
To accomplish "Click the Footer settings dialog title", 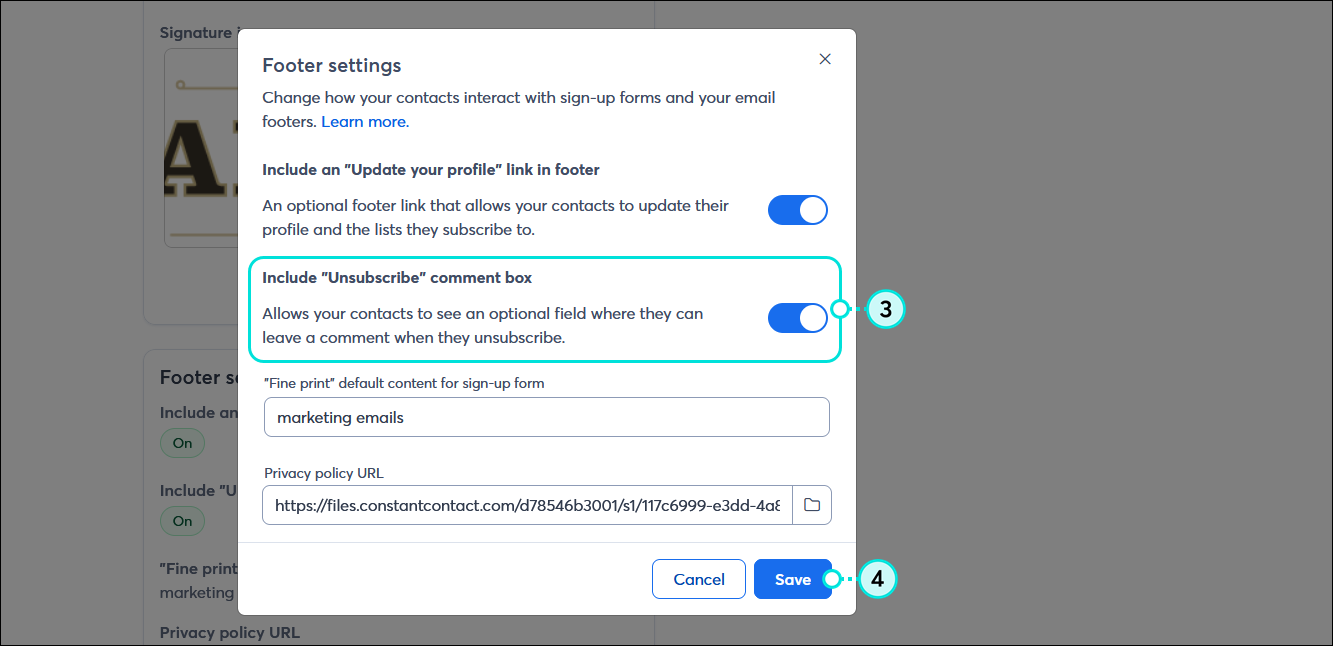I will [331, 64].
